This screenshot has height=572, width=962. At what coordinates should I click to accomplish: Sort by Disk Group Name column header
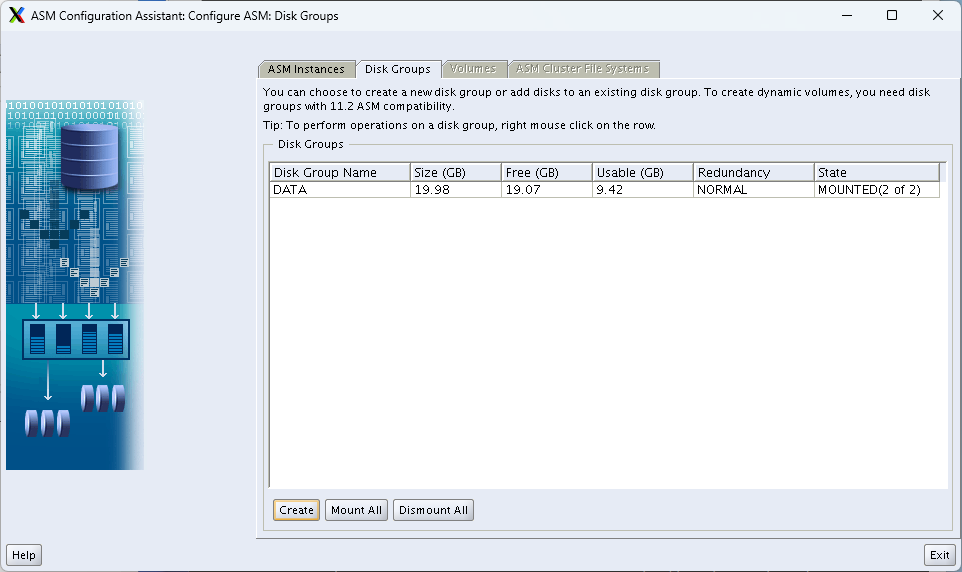tap(340, 172)
